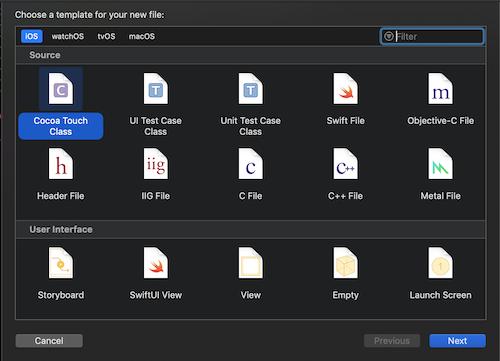Select the Objective-C File template
The width and height of the screenshot is (500, 361).
[440, 99]
